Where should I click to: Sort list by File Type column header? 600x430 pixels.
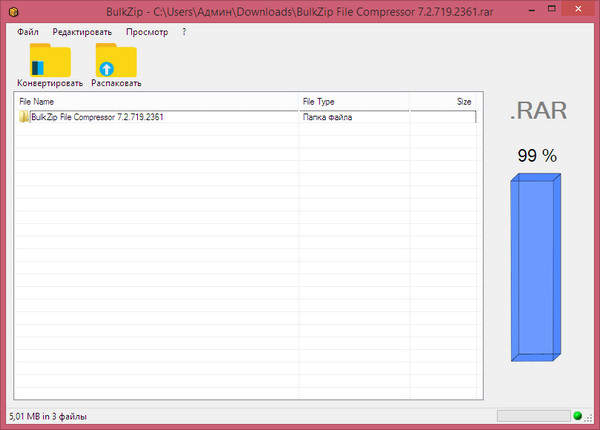tap(354, 101)
